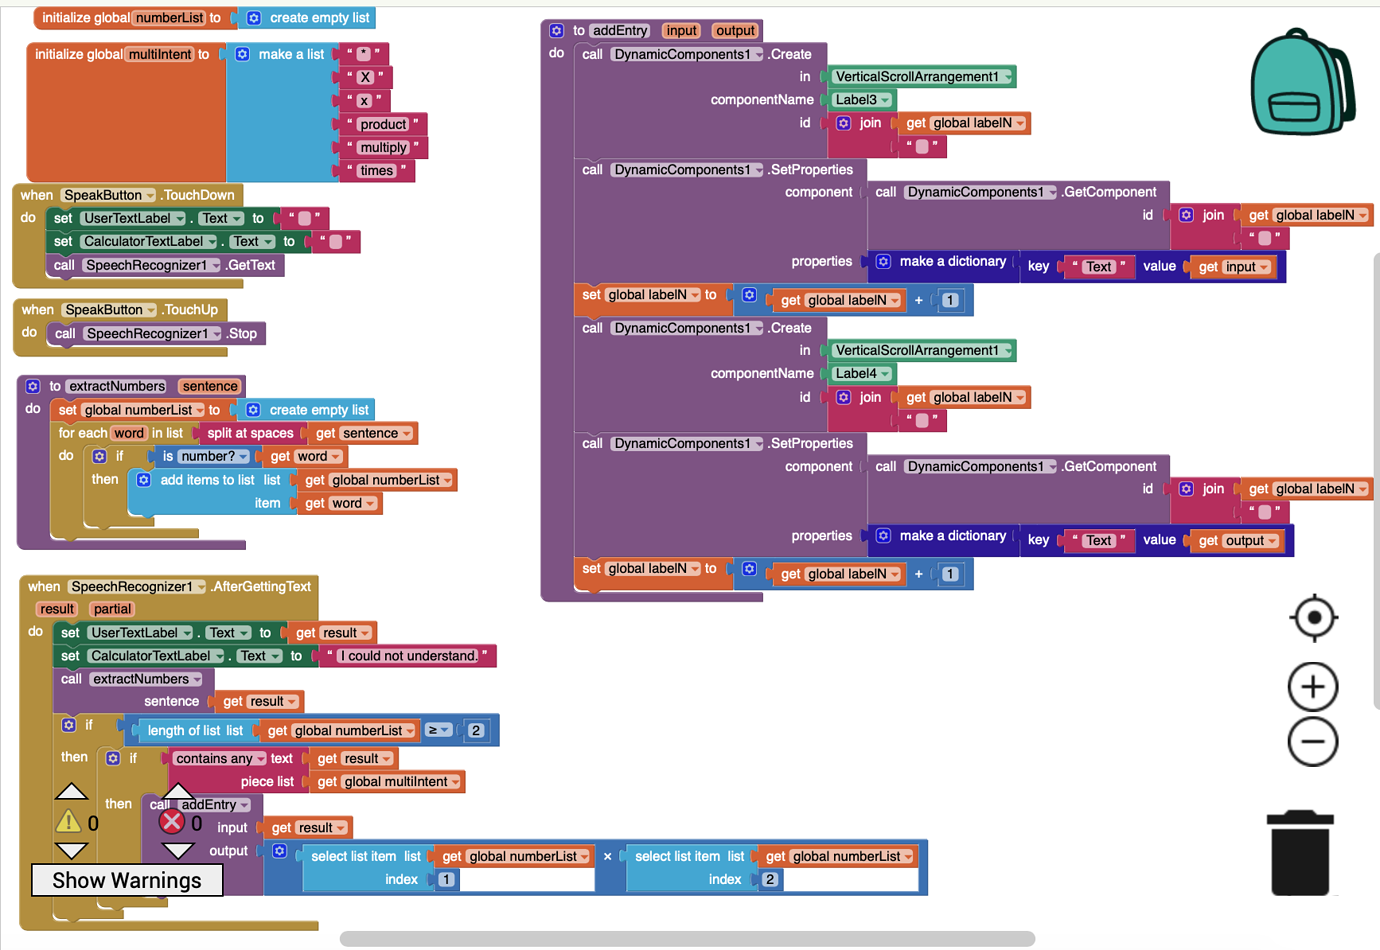Open the 'is number?' dropdown

pyautogui.click(x=243, y=457)
